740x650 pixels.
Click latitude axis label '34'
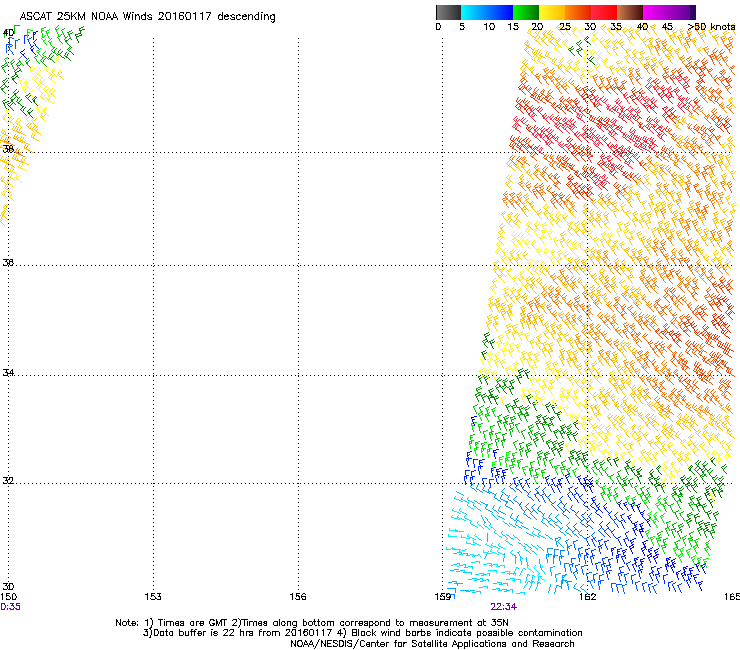coord(8,372)
